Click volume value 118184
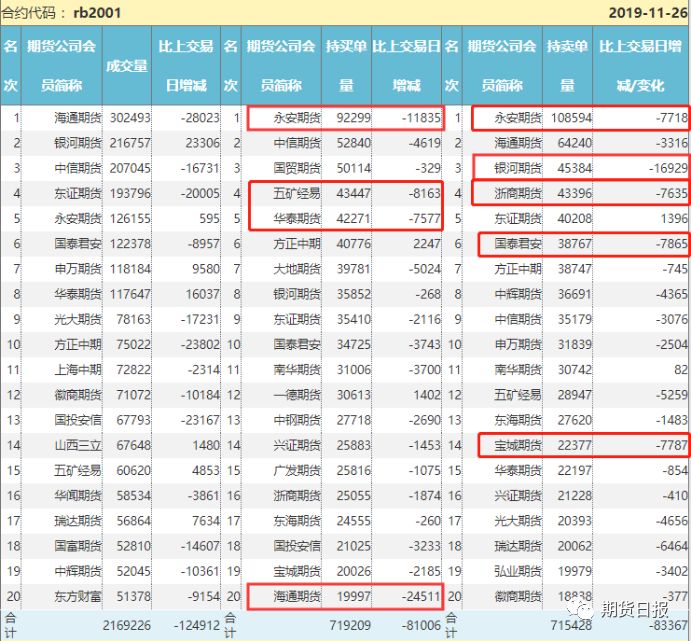Screen dimensions: 691x641 pos(130,268)
